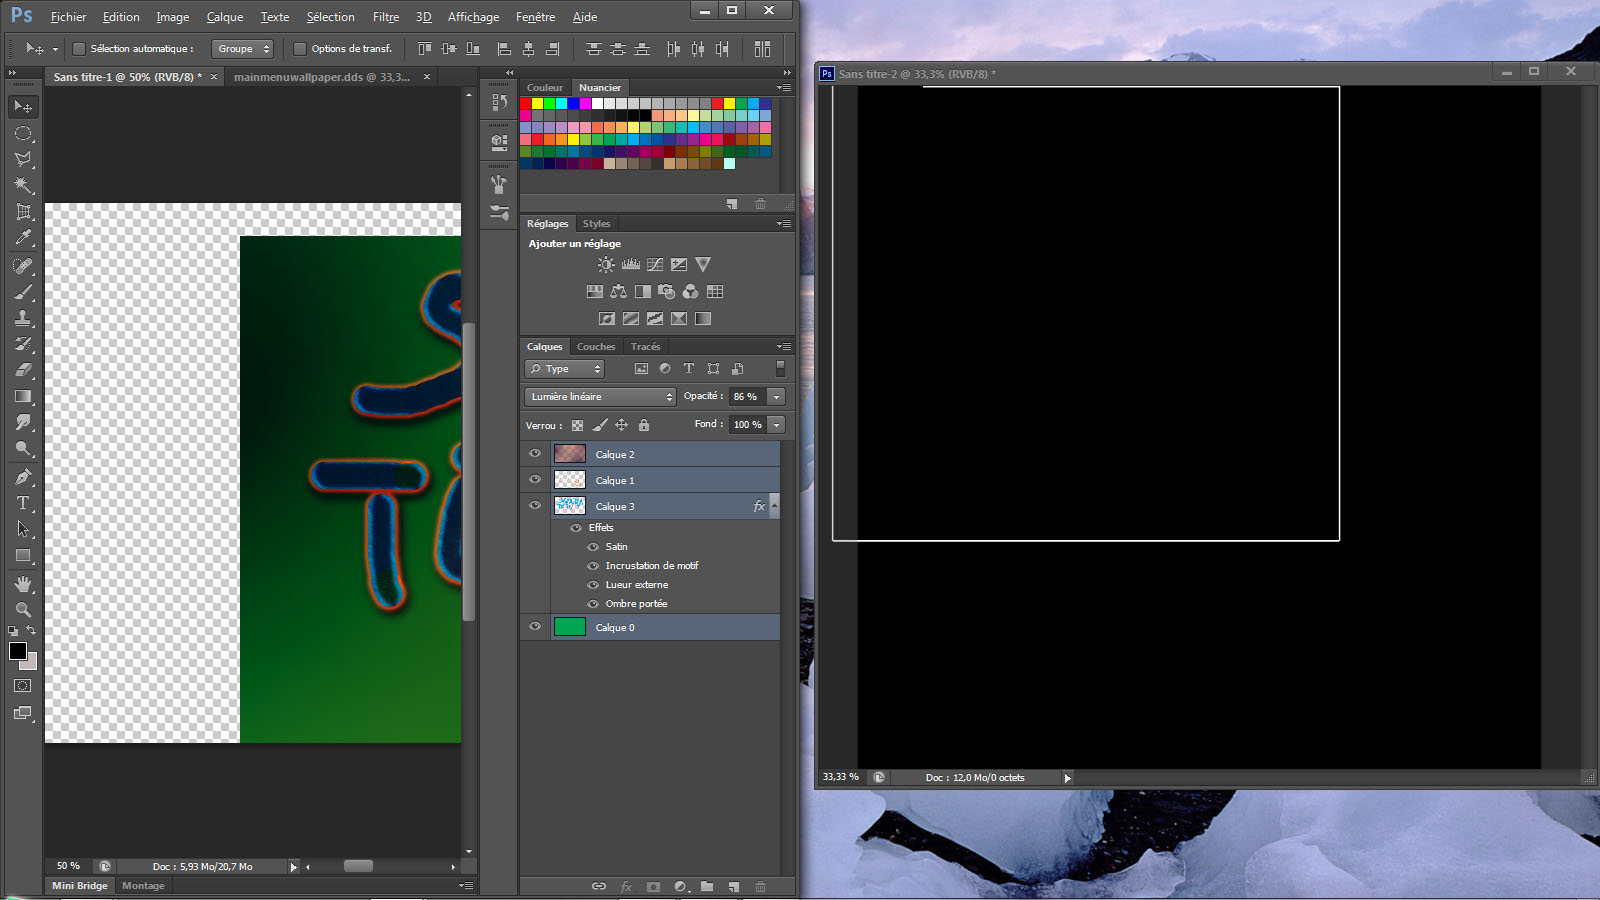The width and height of the screenshot is (1600, 900).
Task: Click the delete layer trash icon
Action: point(760,886)
